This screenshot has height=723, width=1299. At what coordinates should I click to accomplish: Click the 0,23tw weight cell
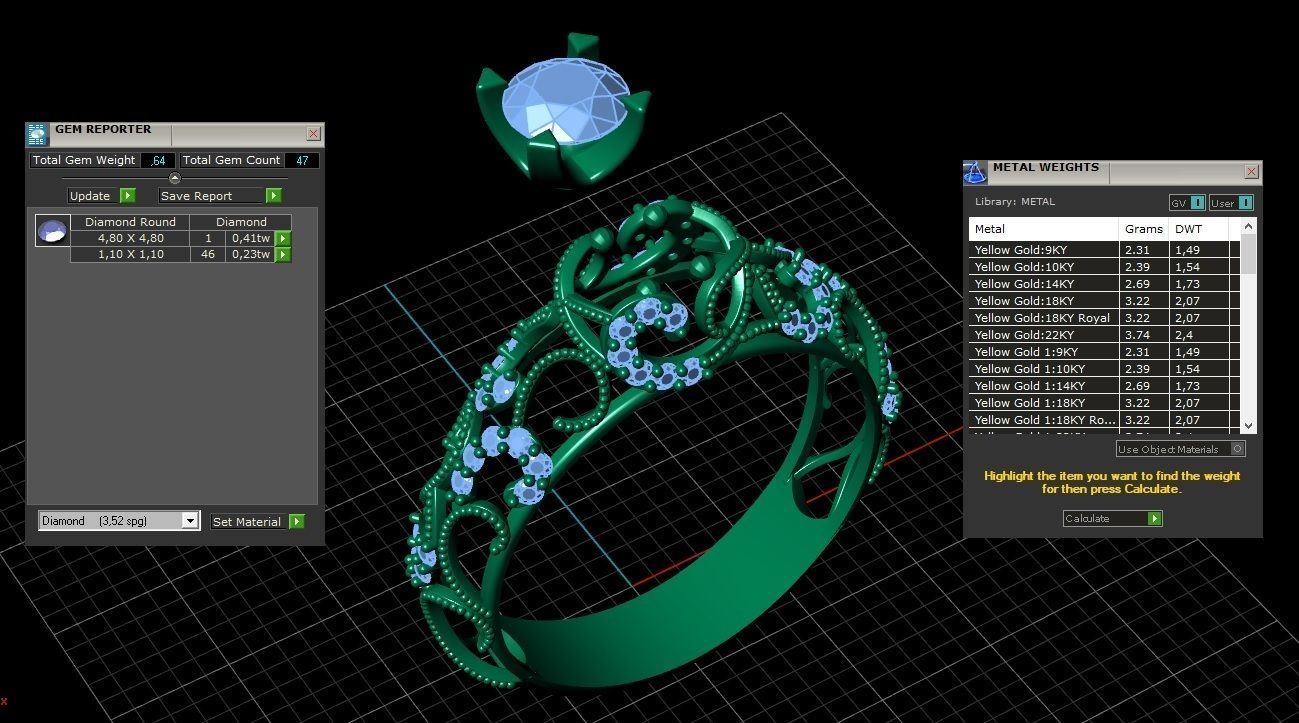(x=250, y=254)
